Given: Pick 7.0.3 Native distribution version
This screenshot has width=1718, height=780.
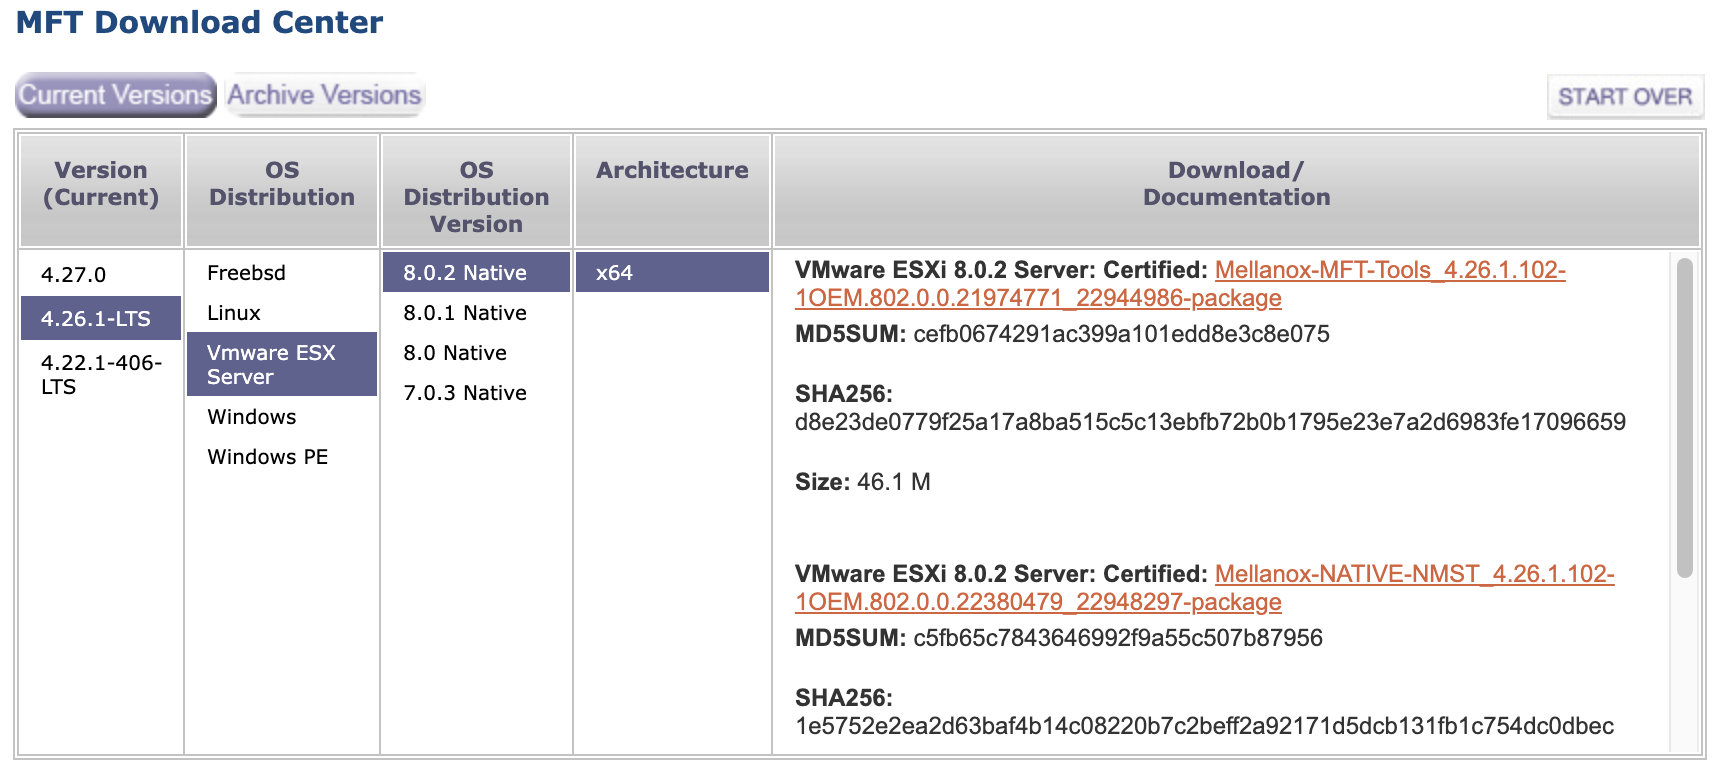Looking at the screenshot, I should click(x=465, y=393).
